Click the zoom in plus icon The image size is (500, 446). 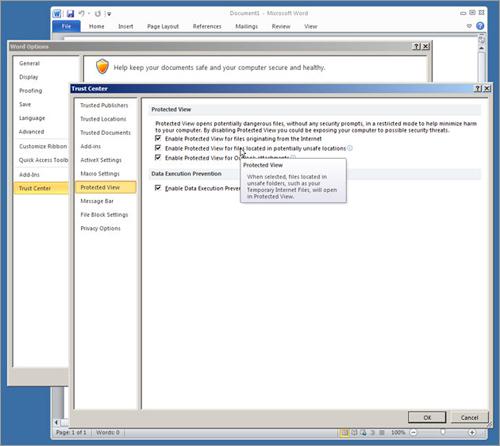point(472,432)
